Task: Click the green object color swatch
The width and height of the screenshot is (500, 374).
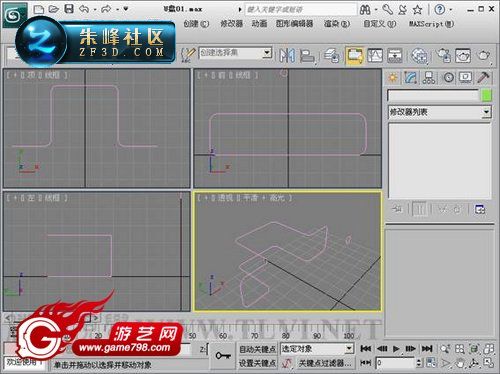Action: (486, 96)
